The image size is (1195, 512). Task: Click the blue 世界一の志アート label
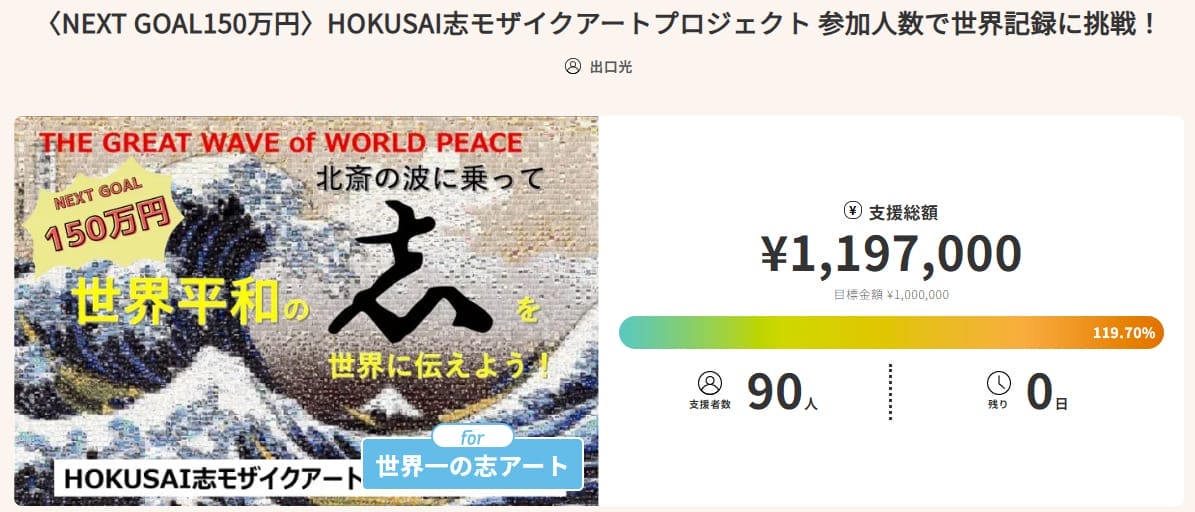[471, 466]
